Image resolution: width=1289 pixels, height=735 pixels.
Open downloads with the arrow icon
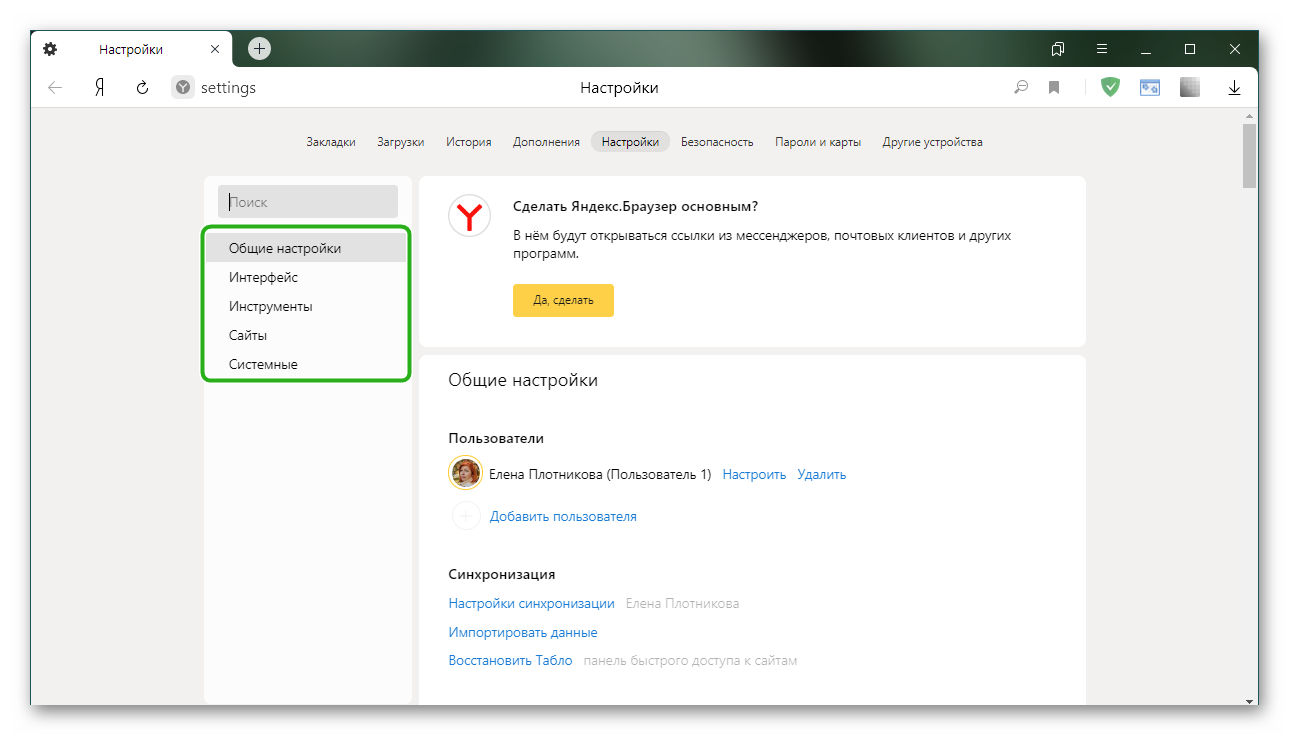(1235, 88)
